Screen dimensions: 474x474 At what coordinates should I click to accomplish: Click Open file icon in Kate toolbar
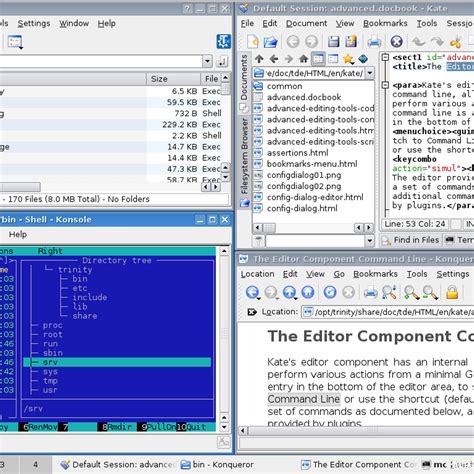[270, 42]
